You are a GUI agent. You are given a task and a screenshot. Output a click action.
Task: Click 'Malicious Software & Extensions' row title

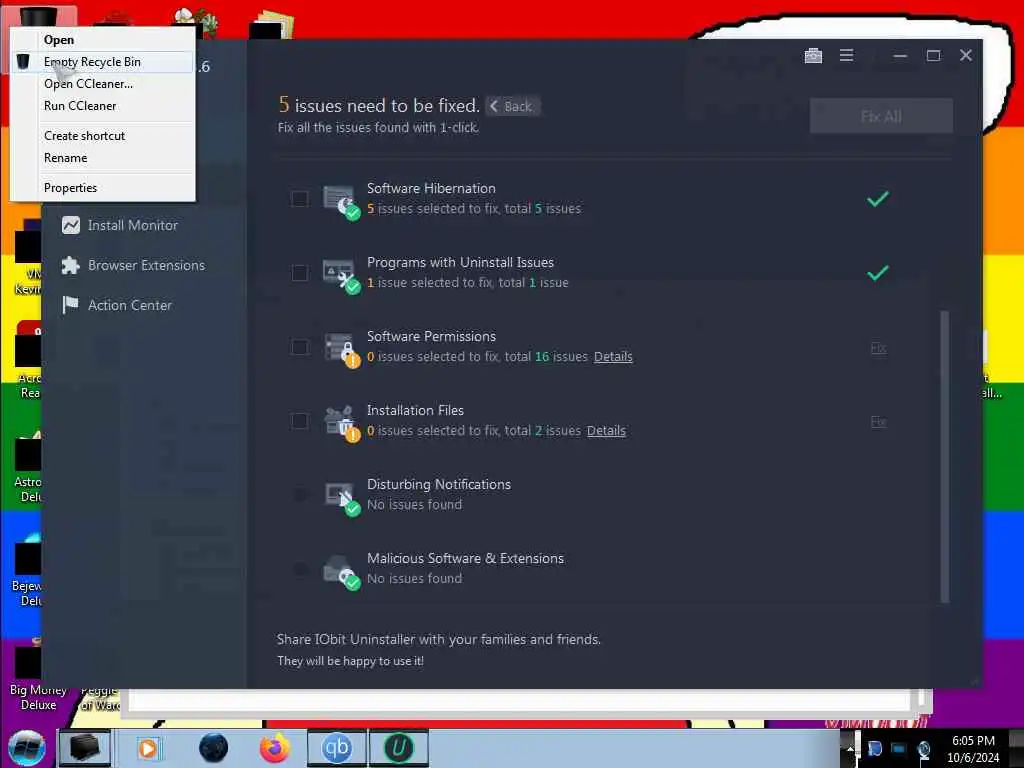pyautogui.click(x=465, y=558)
